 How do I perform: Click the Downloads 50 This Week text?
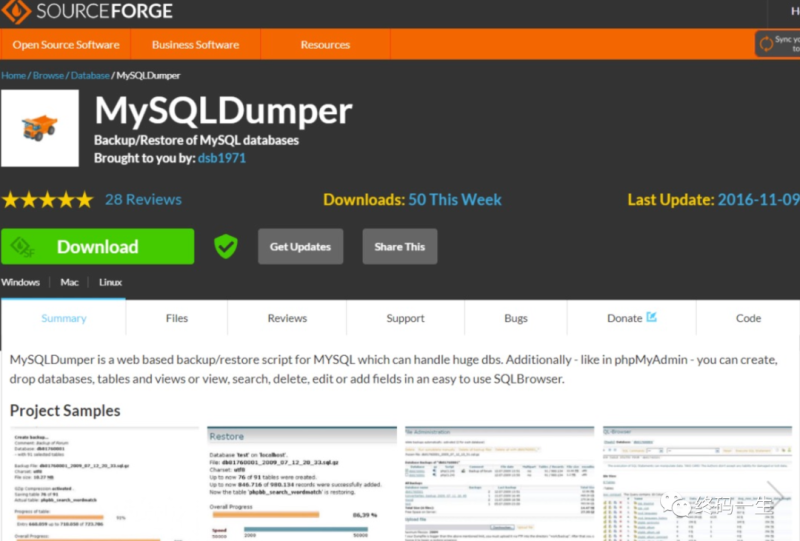412,200
